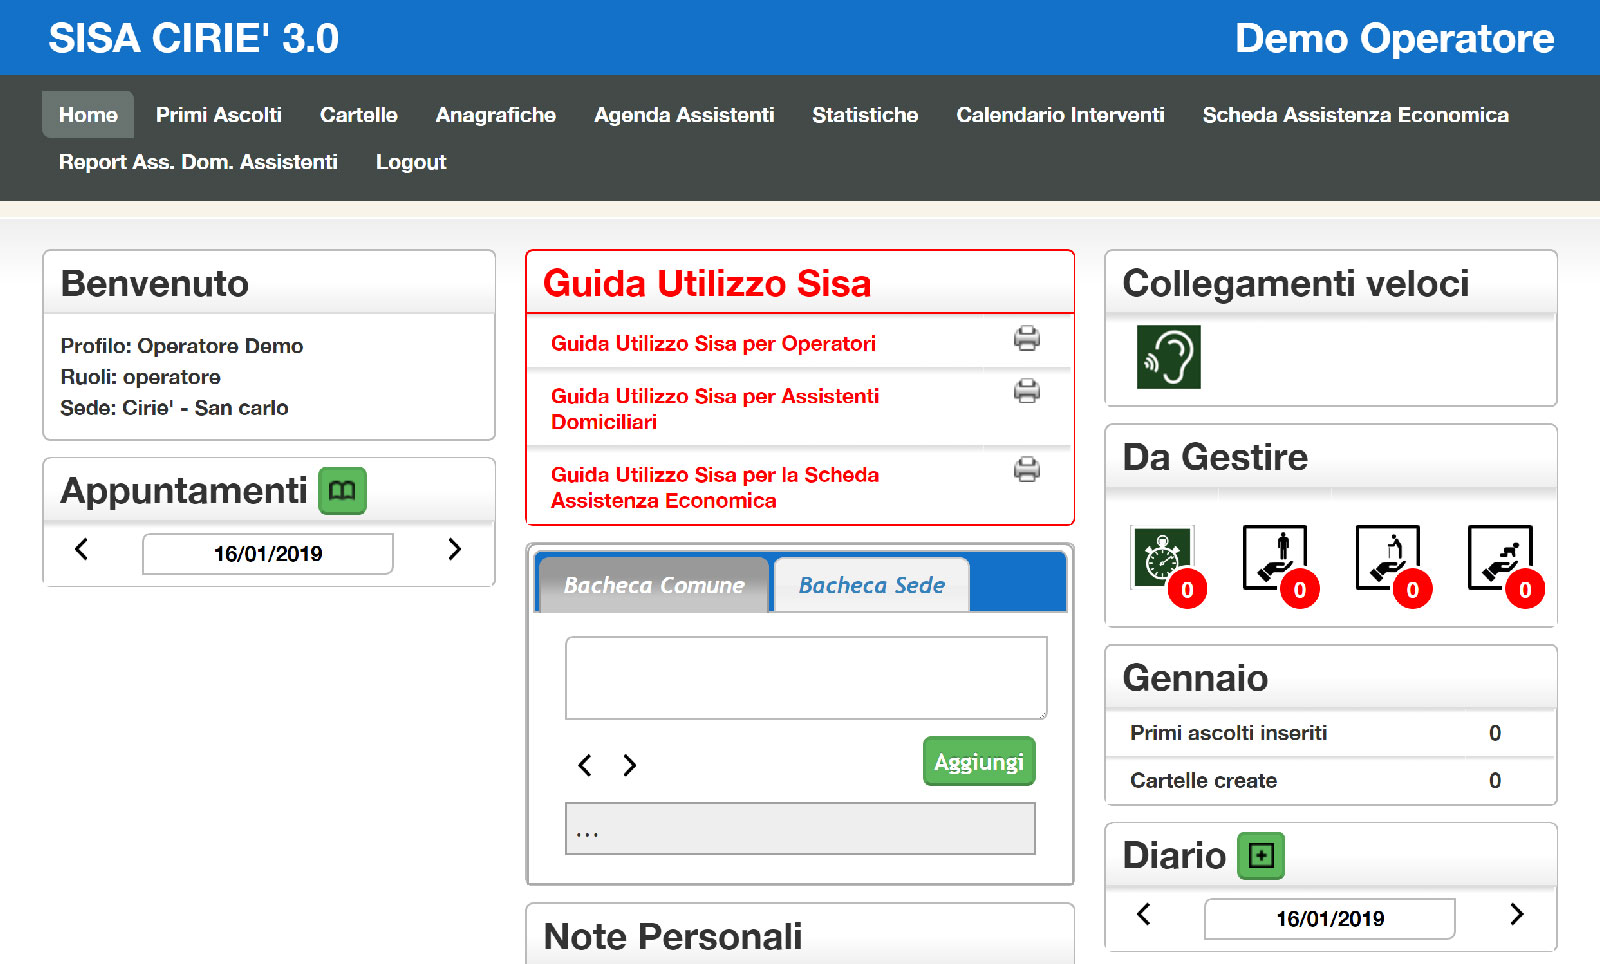This screenshot has width=1600, height=964.
Task: Open Cartelle menu
Action: [359, 115]
